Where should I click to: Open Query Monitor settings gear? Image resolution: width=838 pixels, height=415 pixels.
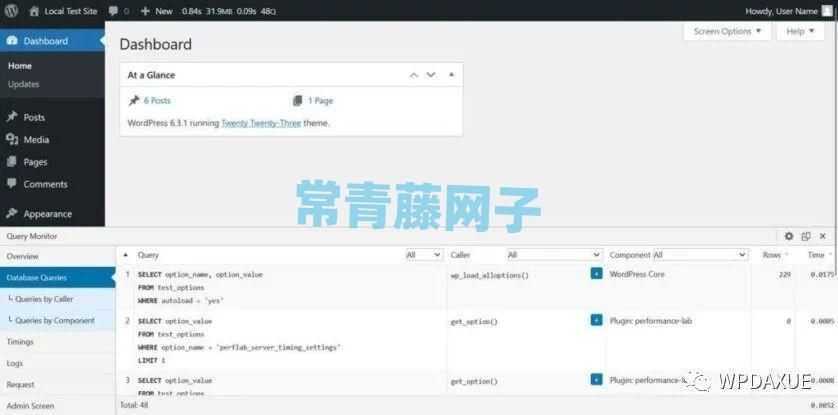789,236
